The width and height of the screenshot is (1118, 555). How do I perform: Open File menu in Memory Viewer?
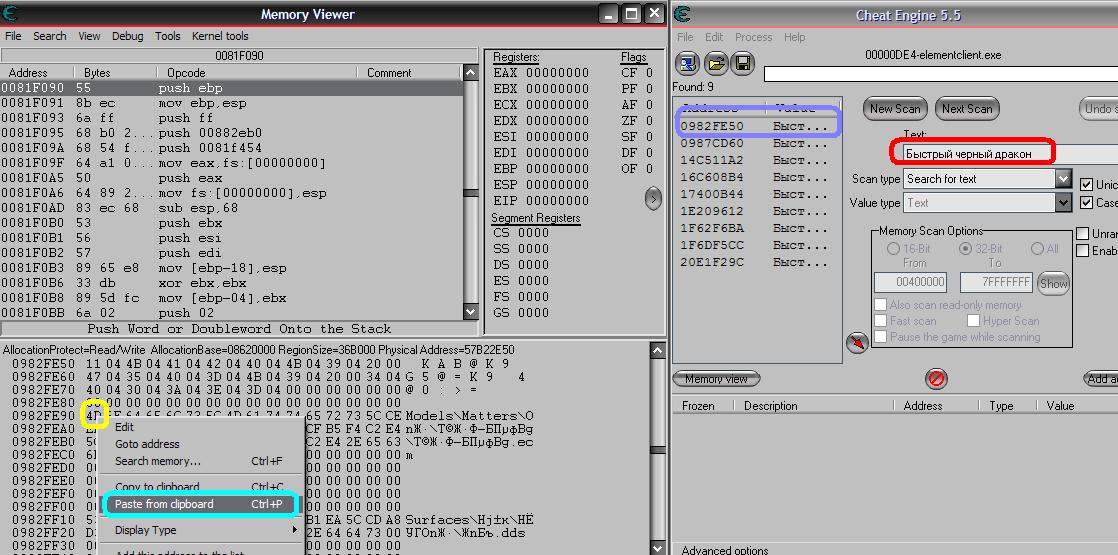13,36
